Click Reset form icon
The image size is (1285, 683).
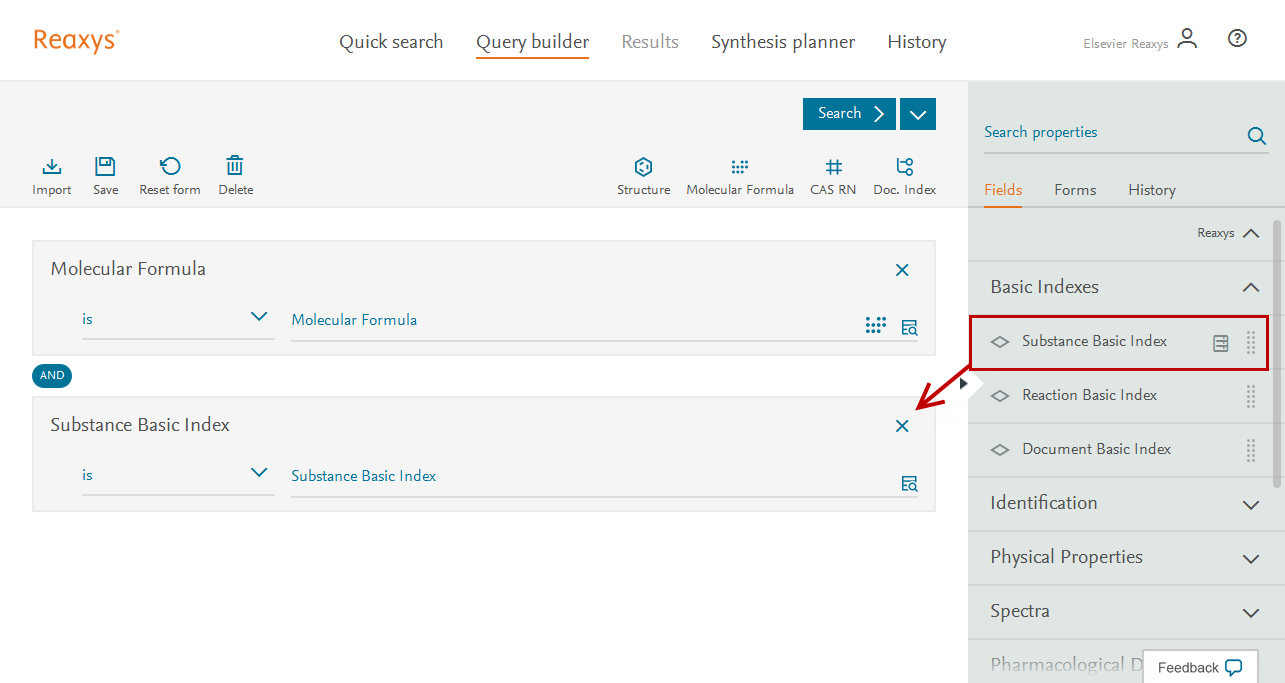[170, 167]
